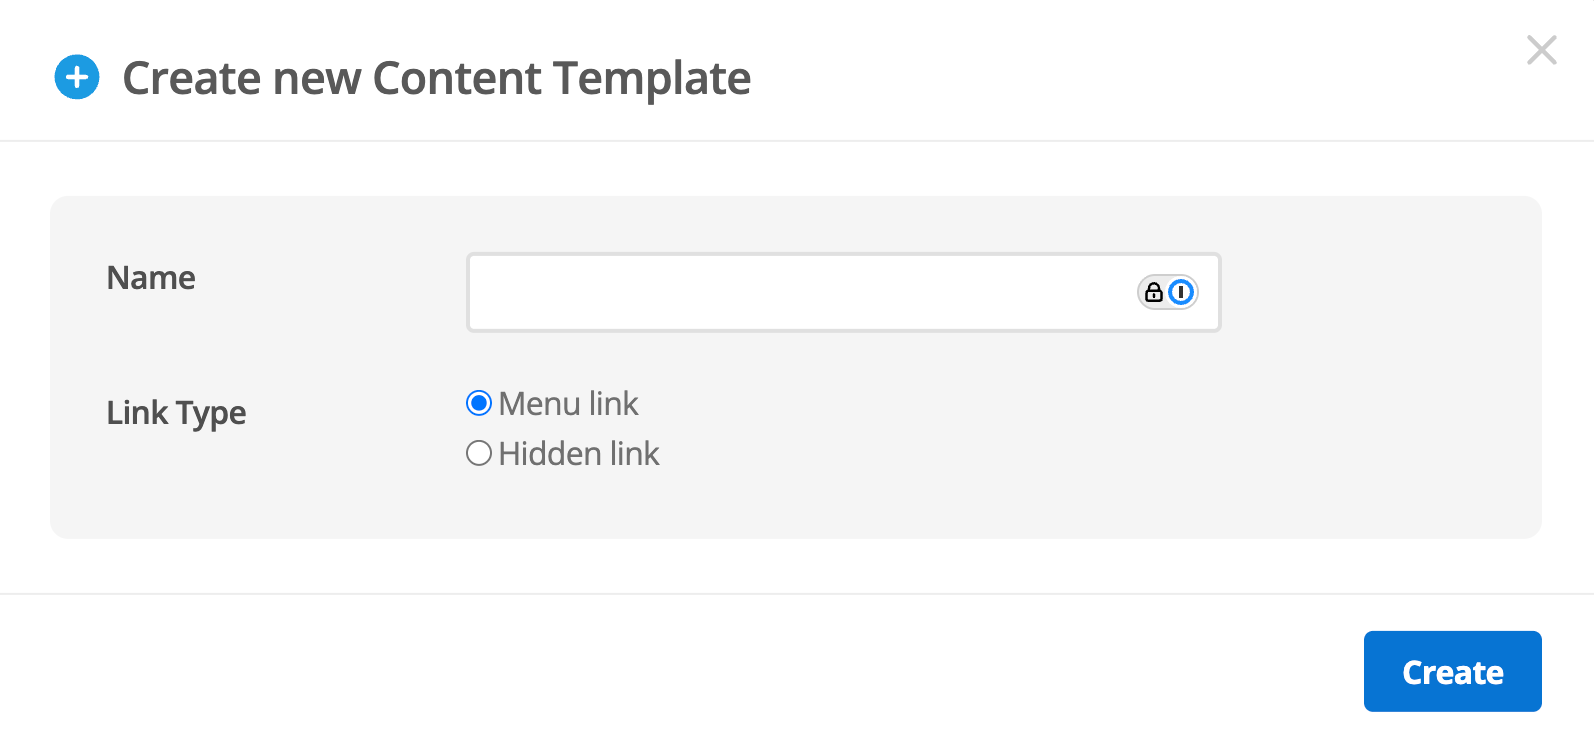Click the padlock symbol at right of input
The width and height of the screenshot is (1594, 754).
click(1152, 293)
